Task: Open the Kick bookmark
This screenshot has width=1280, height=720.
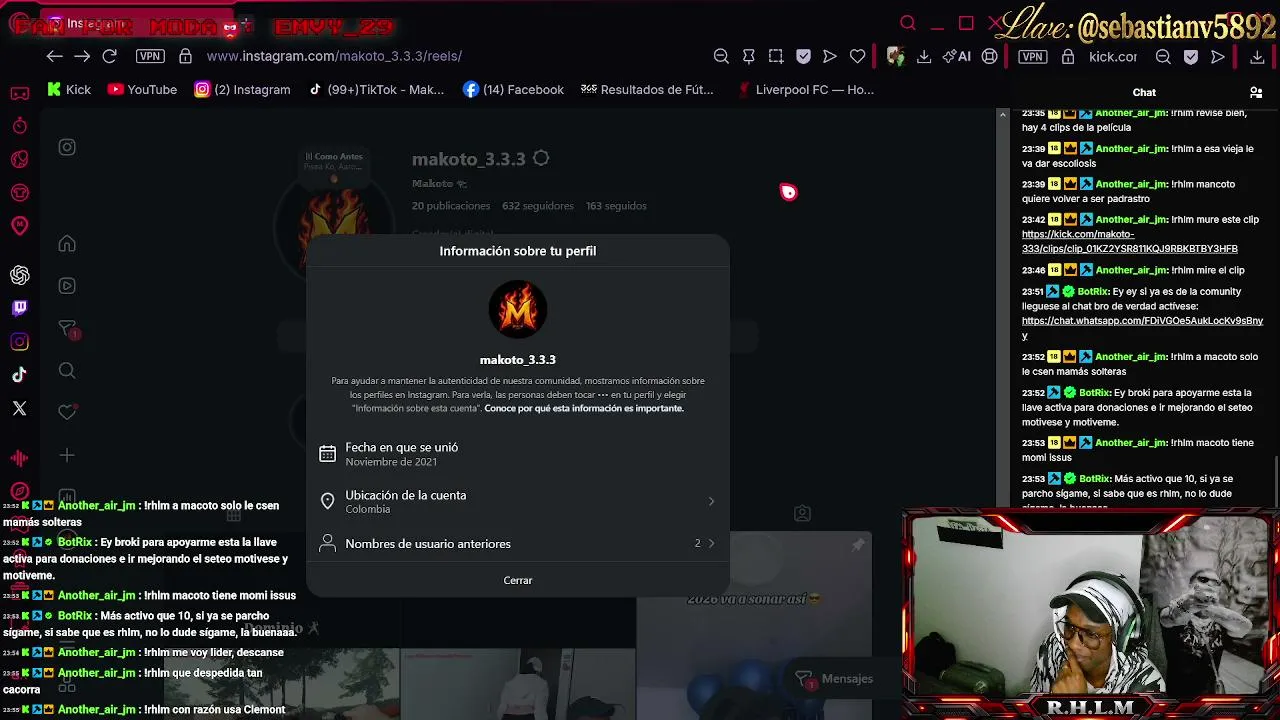Action: click(x=69, y=89)
